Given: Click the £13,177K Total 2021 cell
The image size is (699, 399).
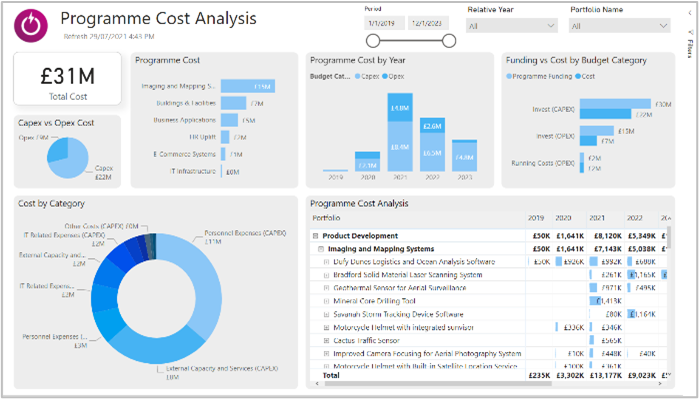Looking at the screenshot, I should [604, 375].
